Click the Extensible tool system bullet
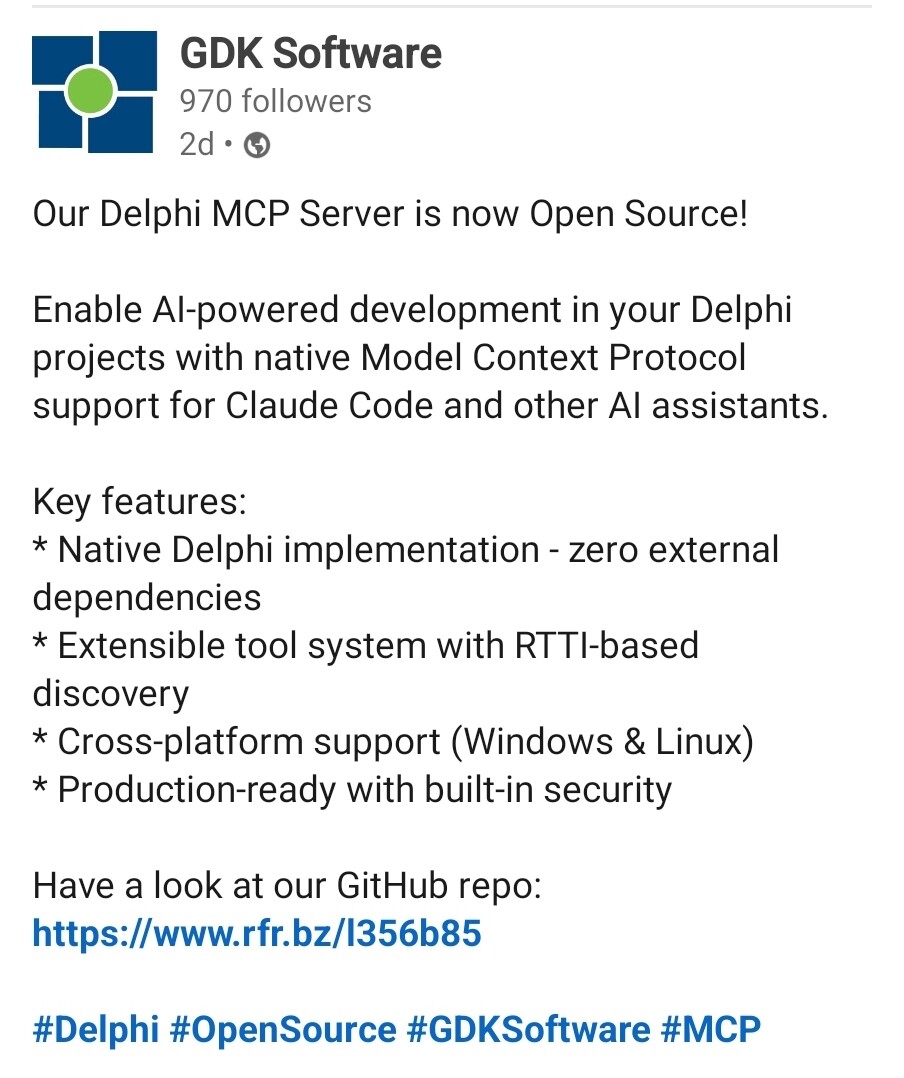 coord(366,669)
